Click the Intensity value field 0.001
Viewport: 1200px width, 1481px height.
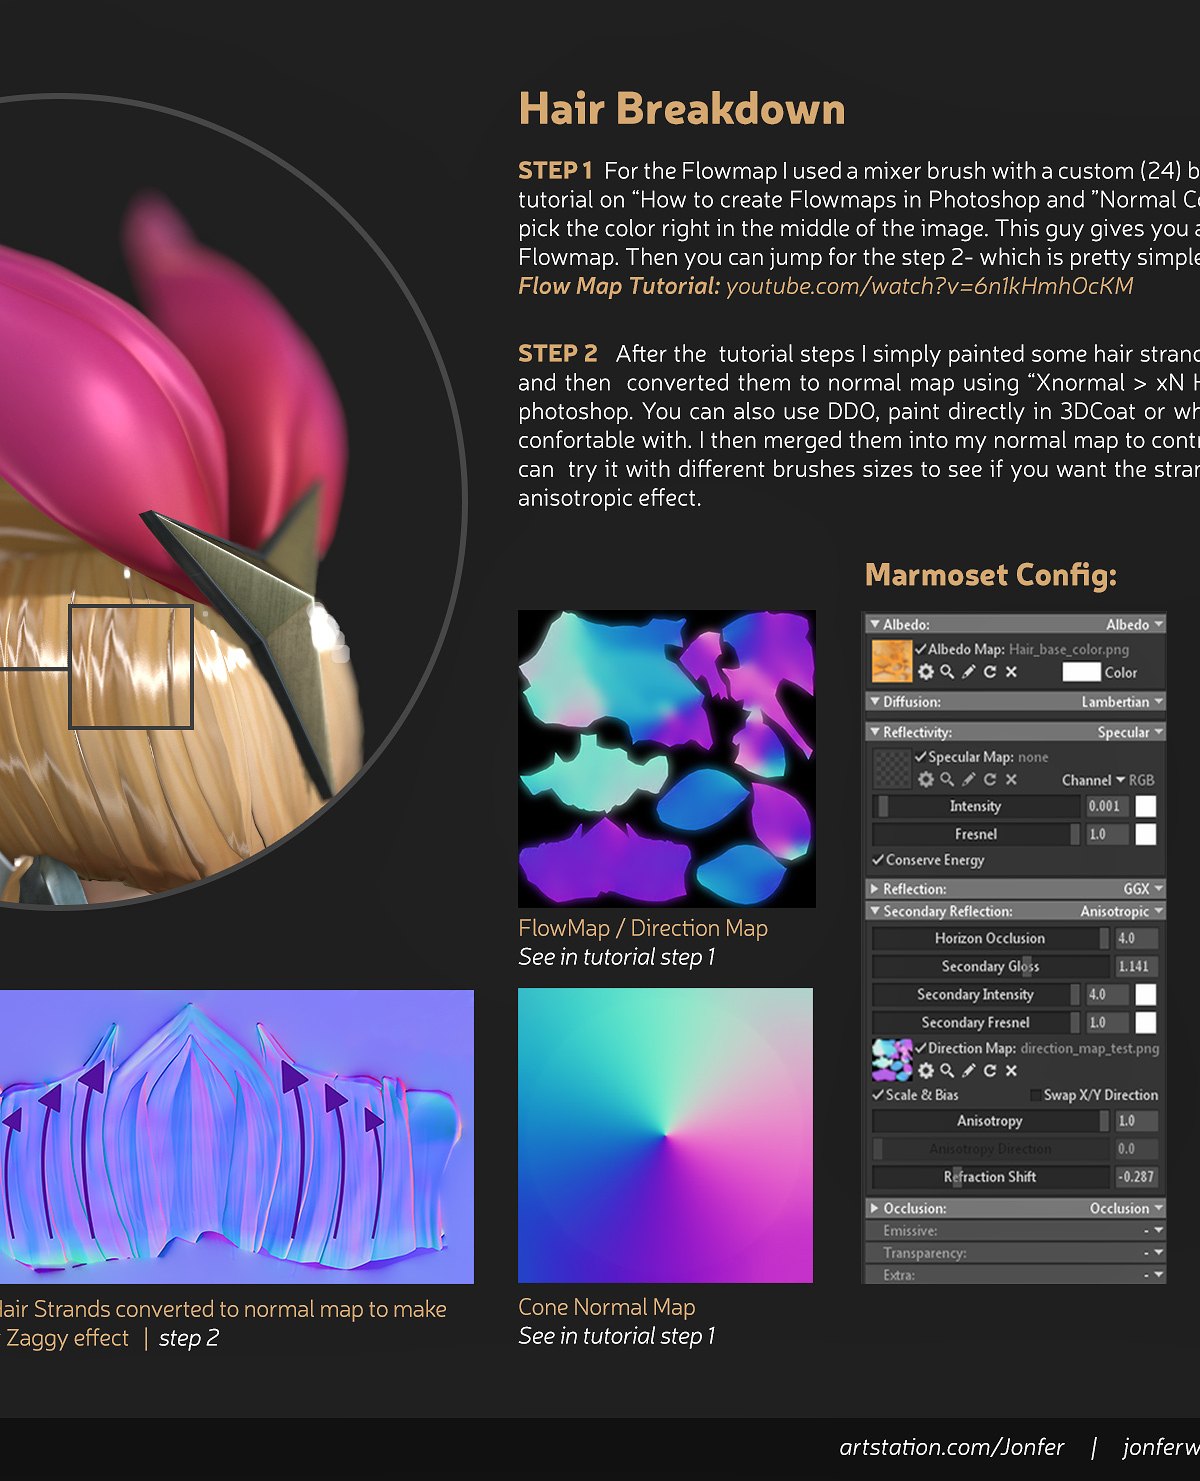point(1107,806)
